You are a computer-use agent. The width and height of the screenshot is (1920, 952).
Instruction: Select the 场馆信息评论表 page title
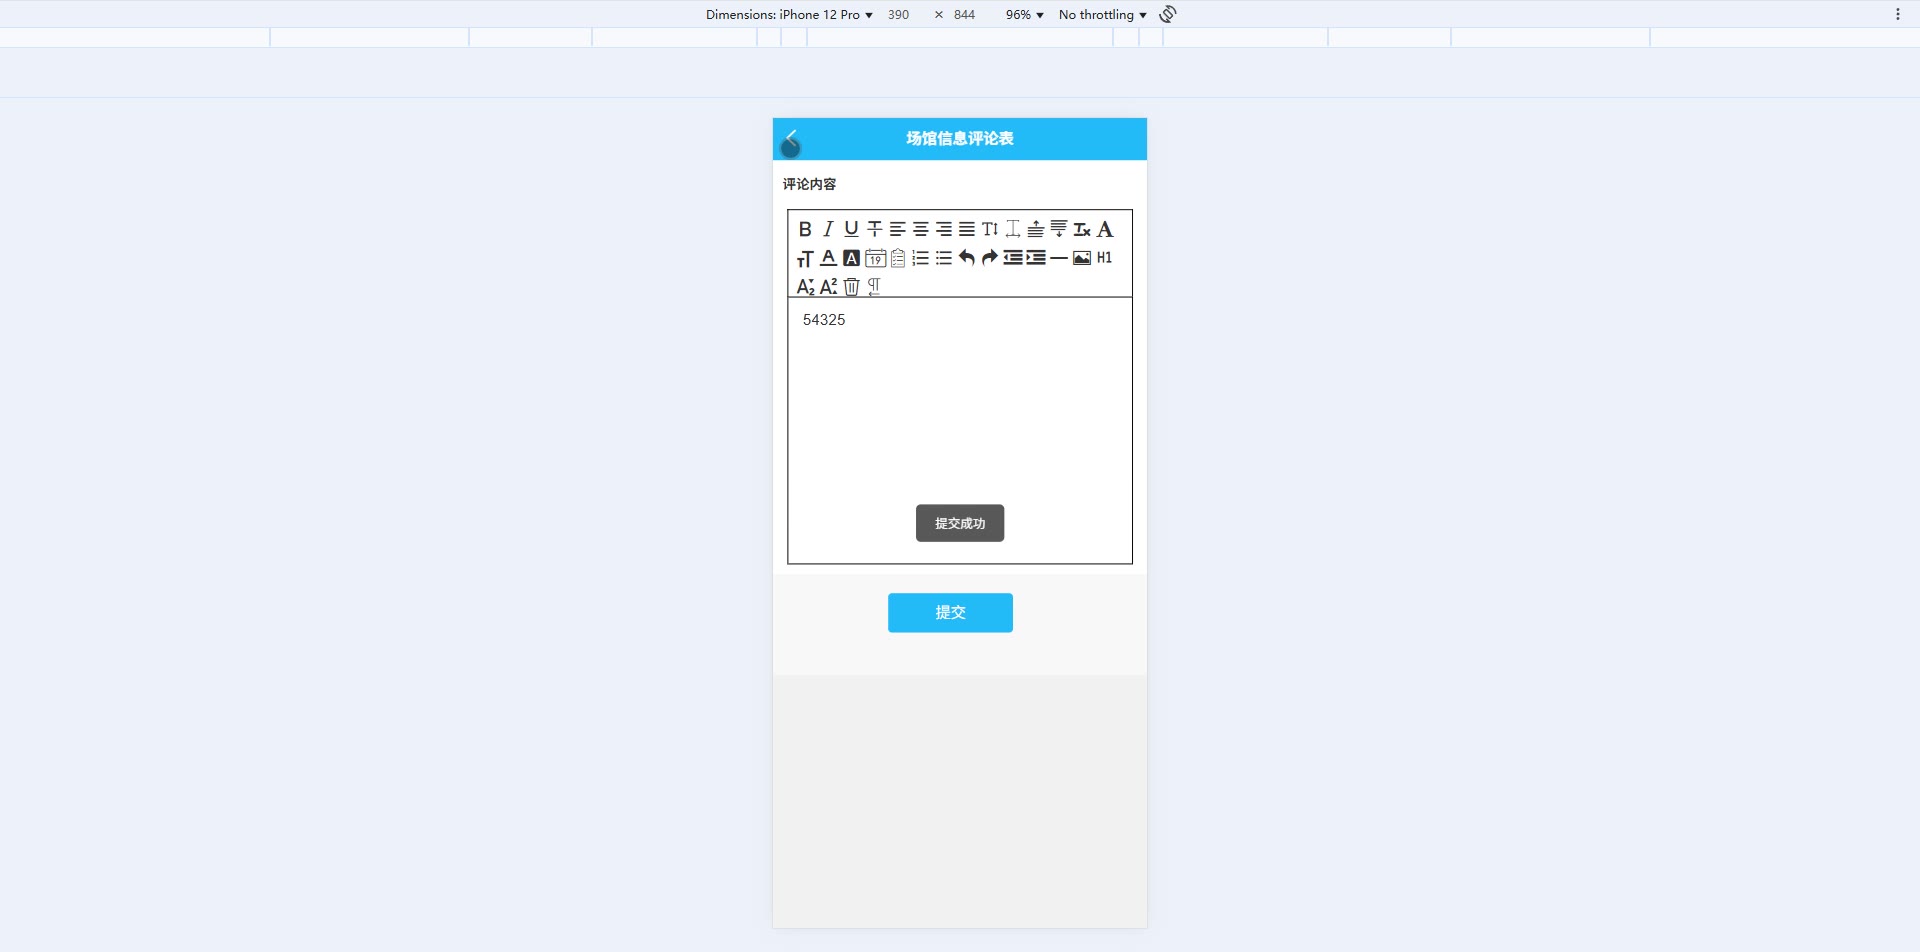tap(960, 139)
